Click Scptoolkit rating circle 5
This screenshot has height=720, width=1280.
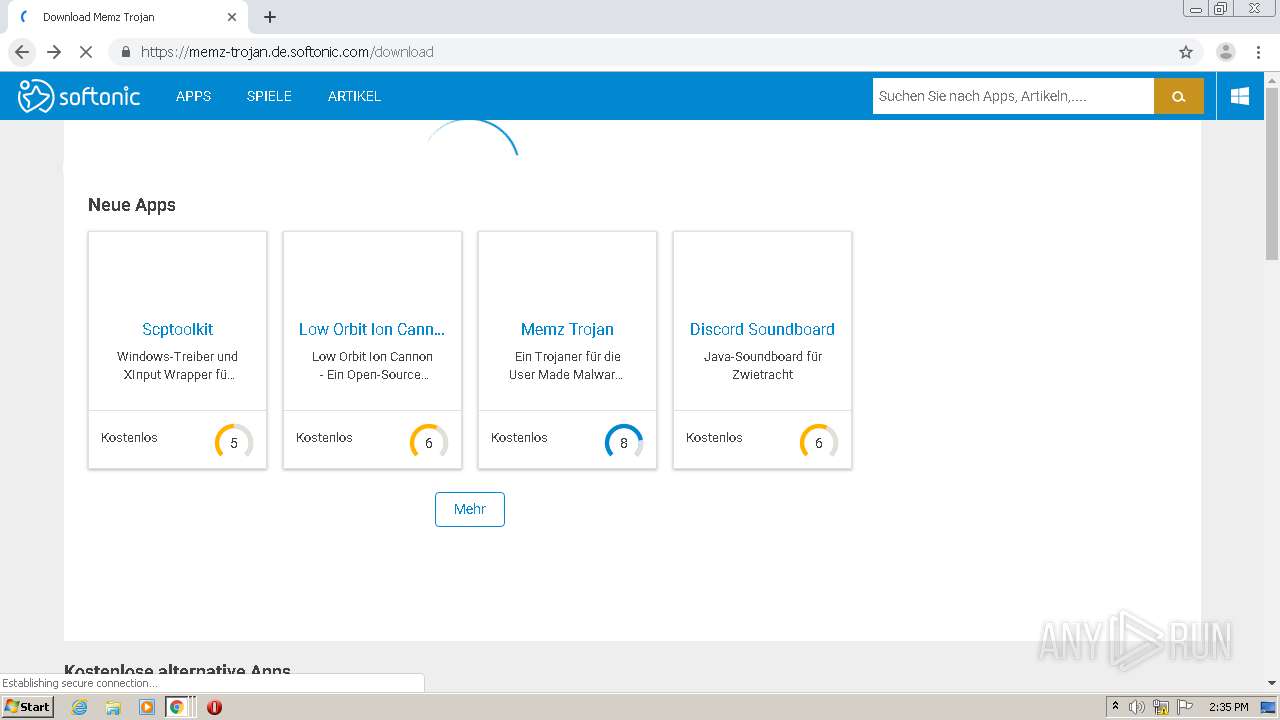[x=234, y=442]
